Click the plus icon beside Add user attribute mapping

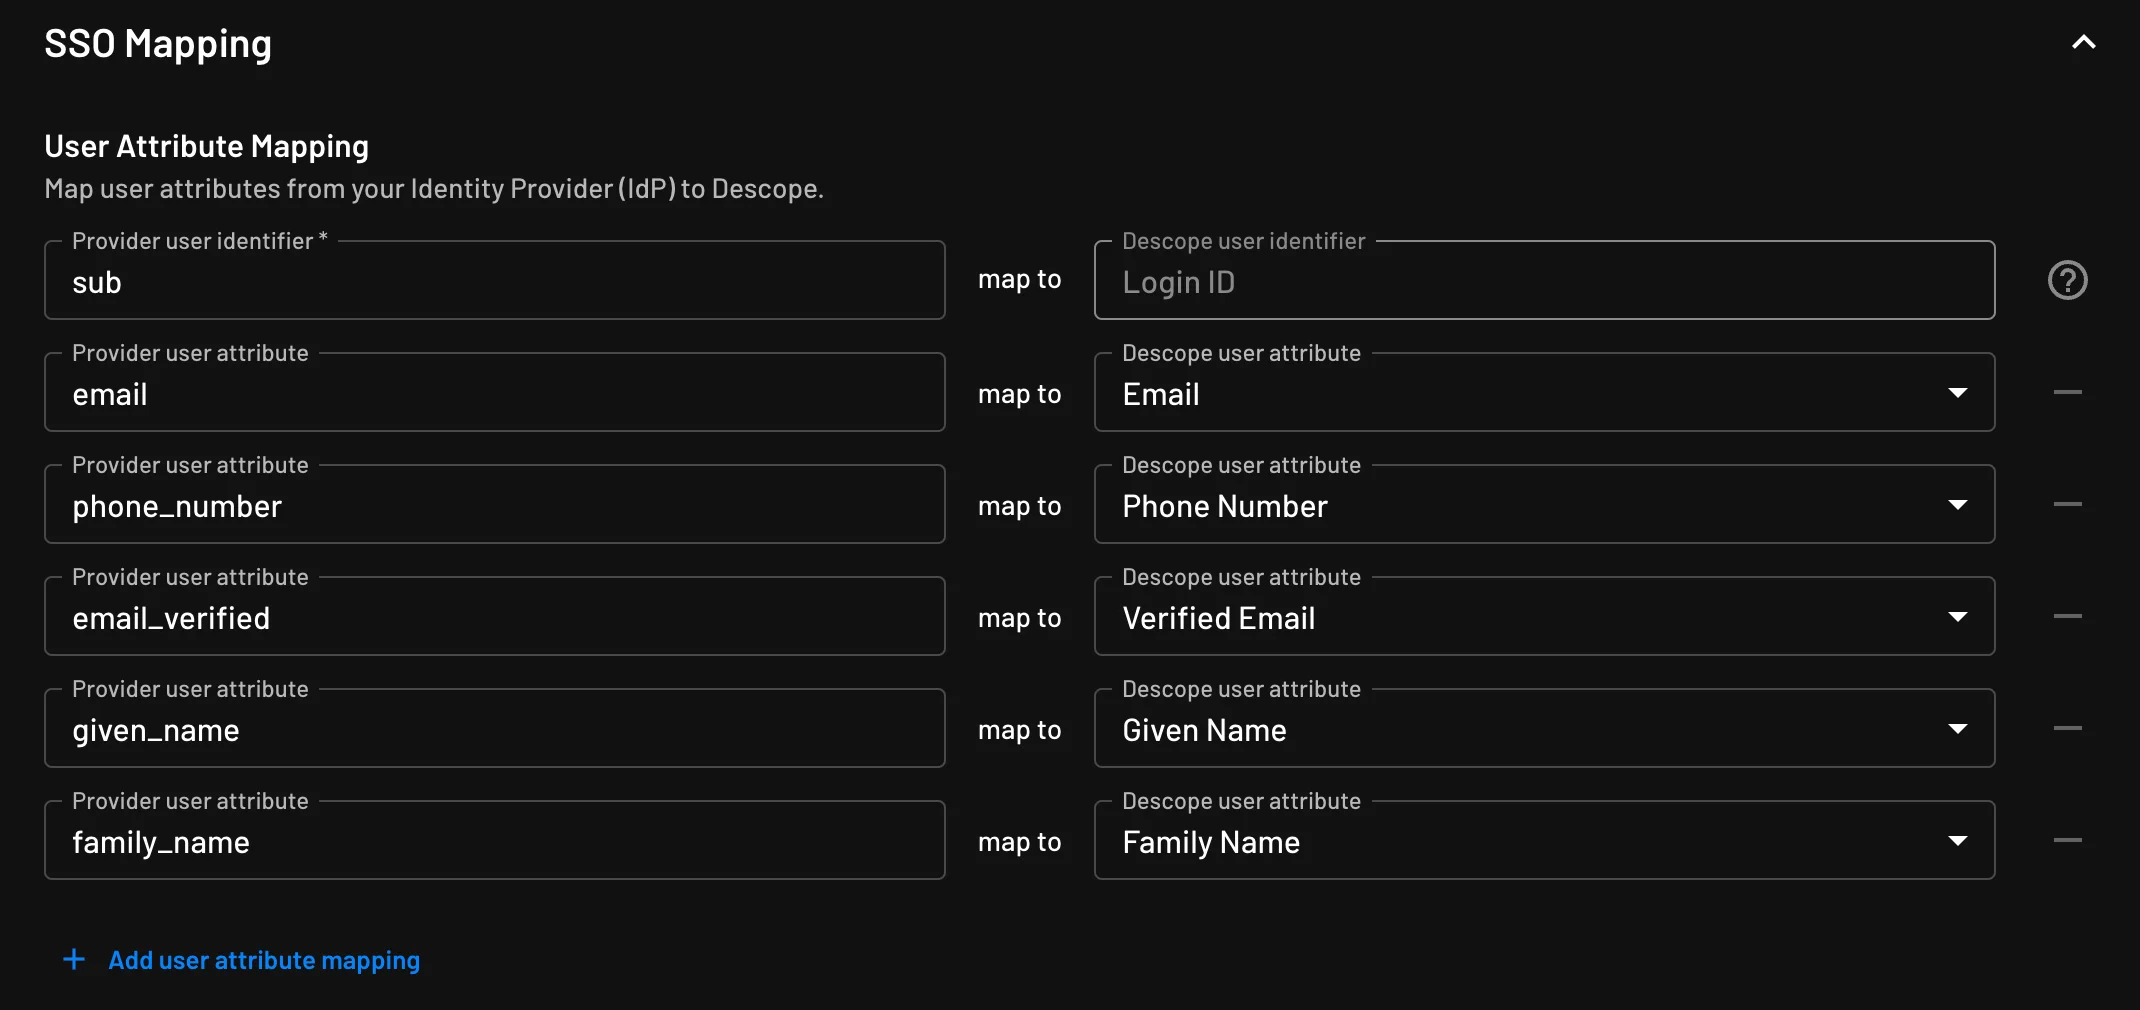pos(74,959)
